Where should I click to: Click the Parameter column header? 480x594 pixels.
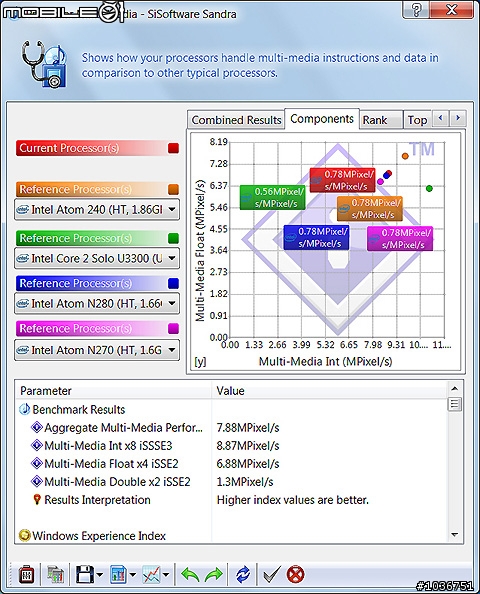[x=113, y=391]
